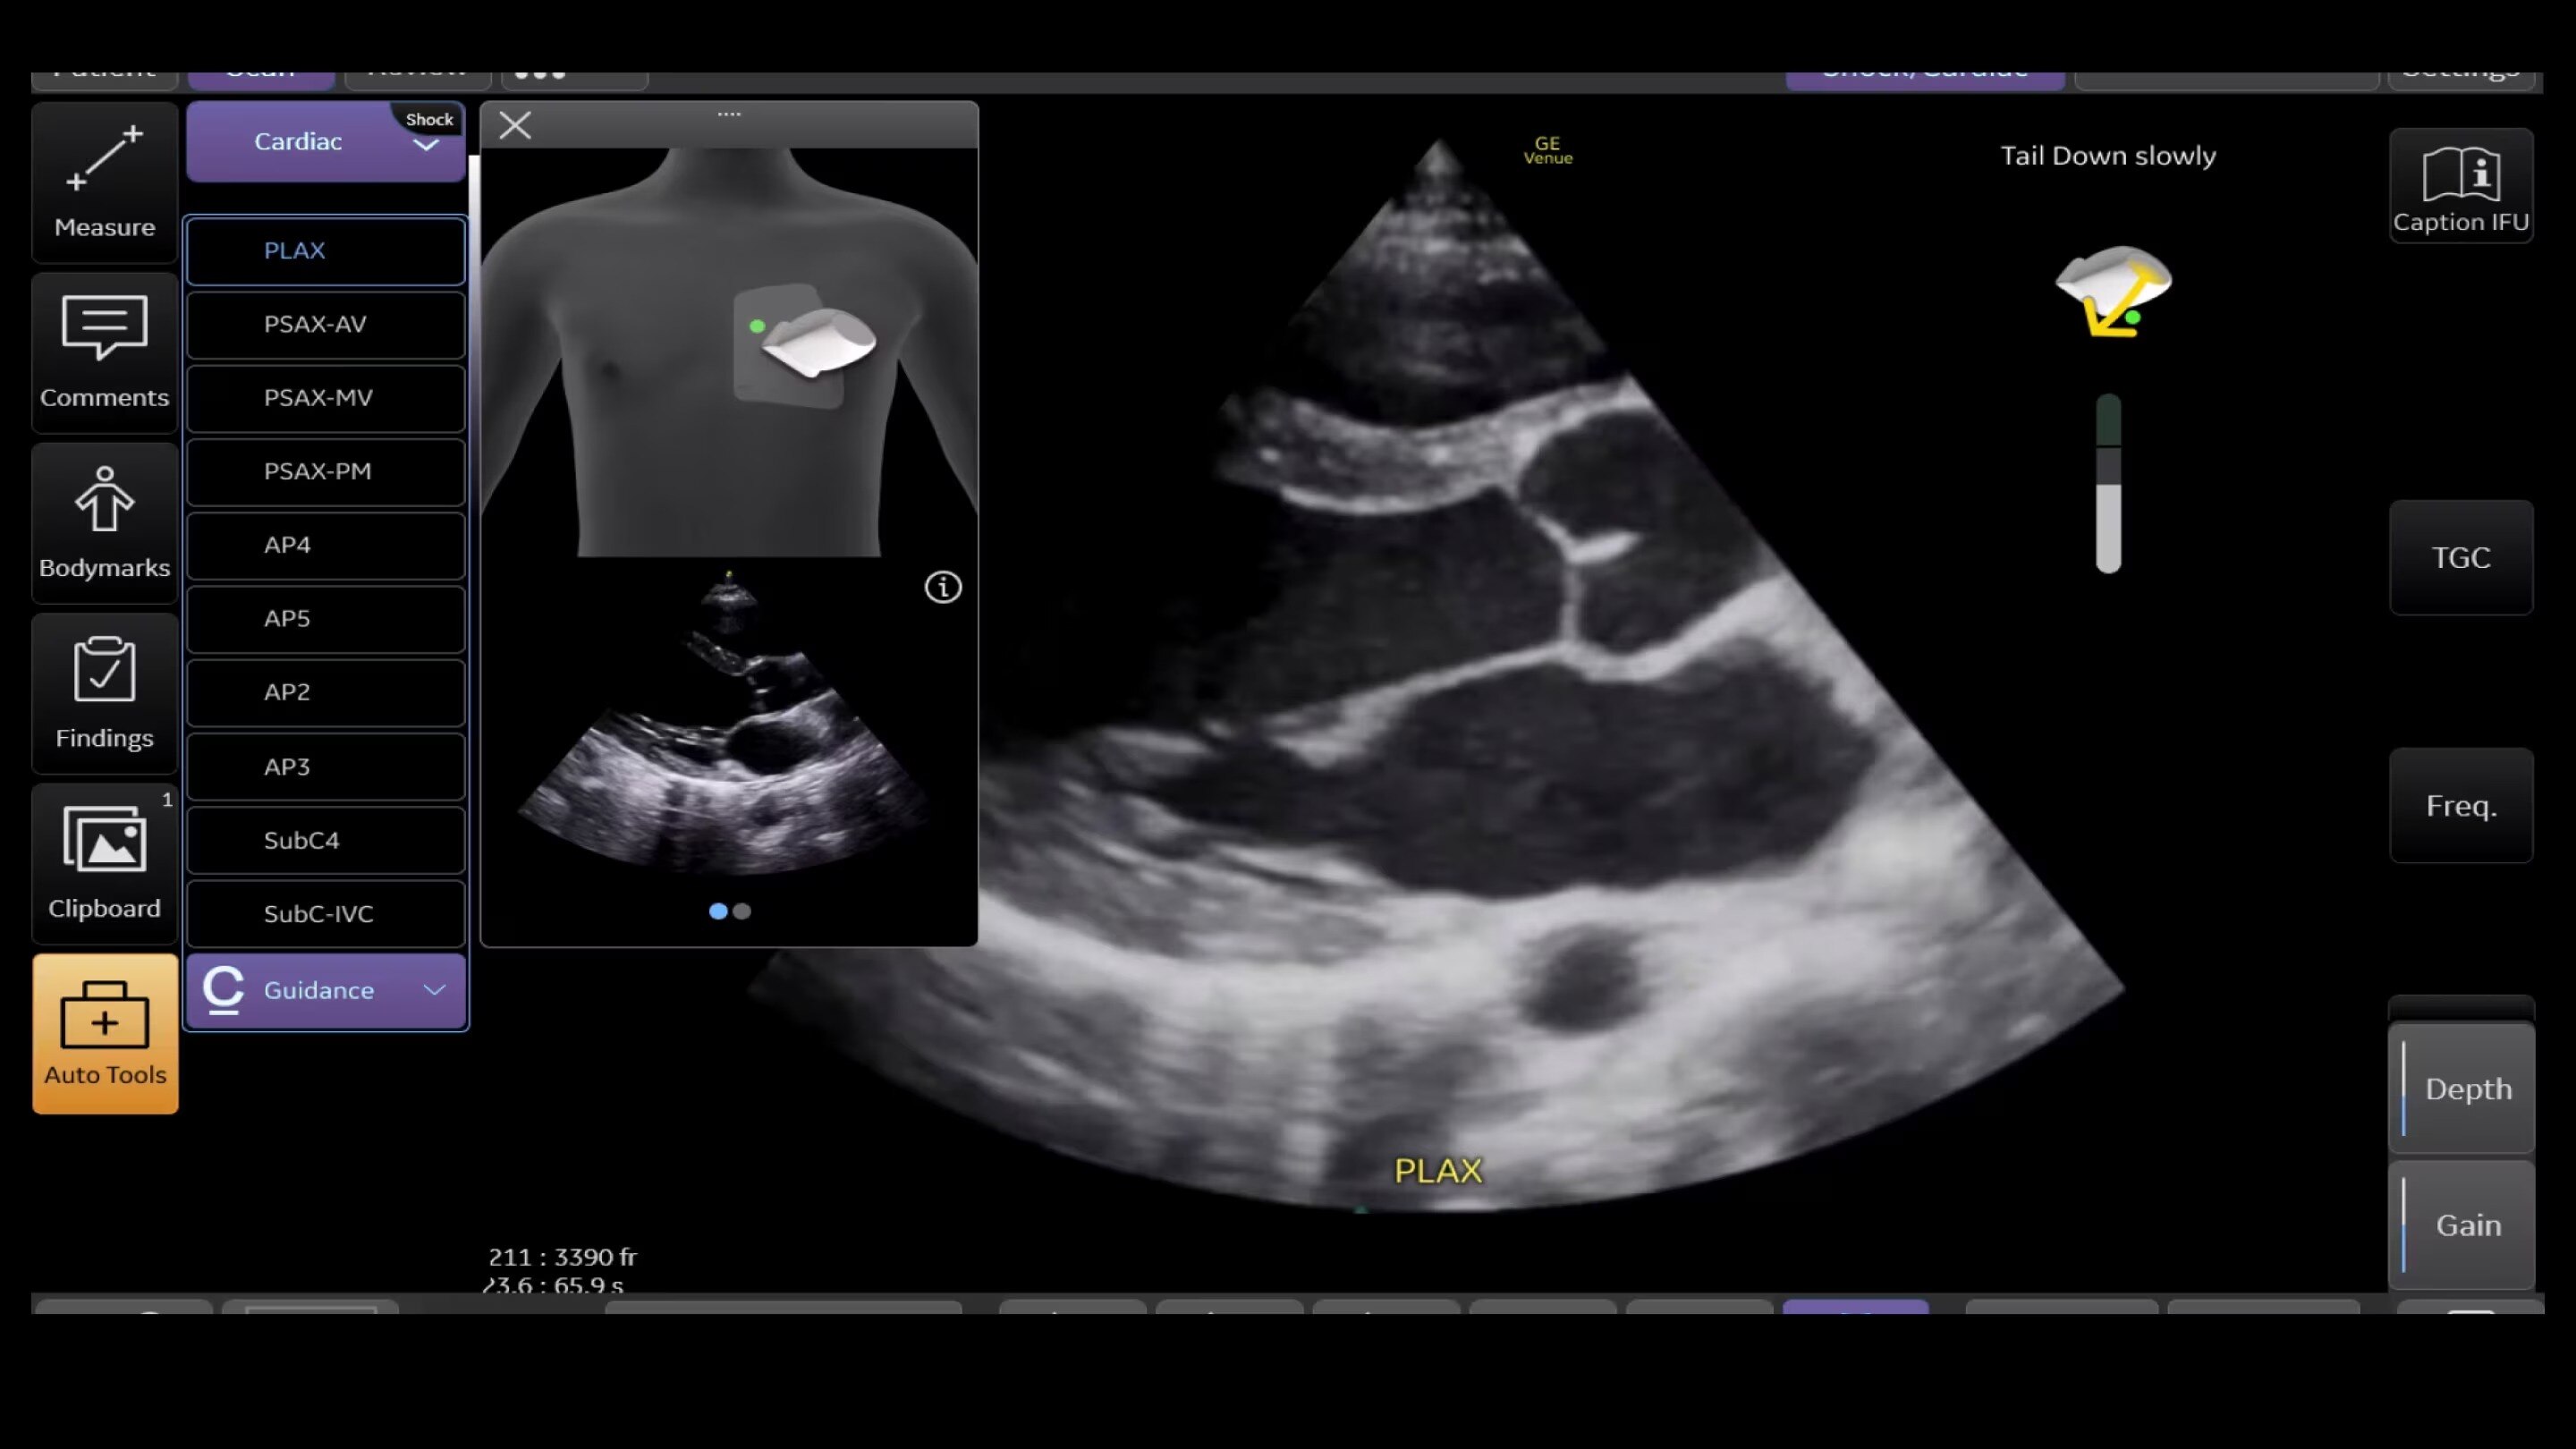
Task: Click the info icon in the guidance panel
Action: tap(942, 587)
